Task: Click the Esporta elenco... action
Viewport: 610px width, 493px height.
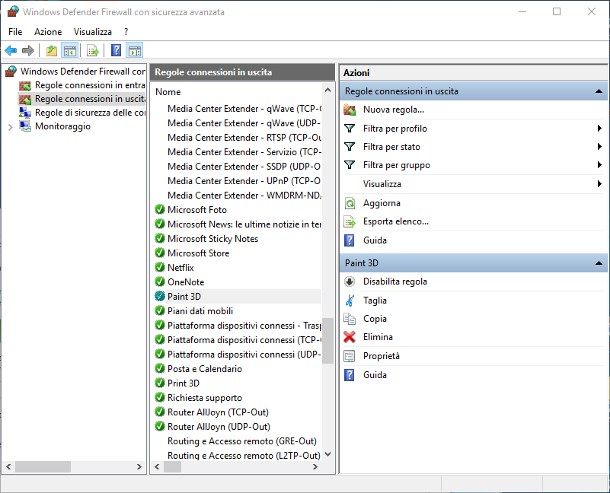Action: pos(396,221)
